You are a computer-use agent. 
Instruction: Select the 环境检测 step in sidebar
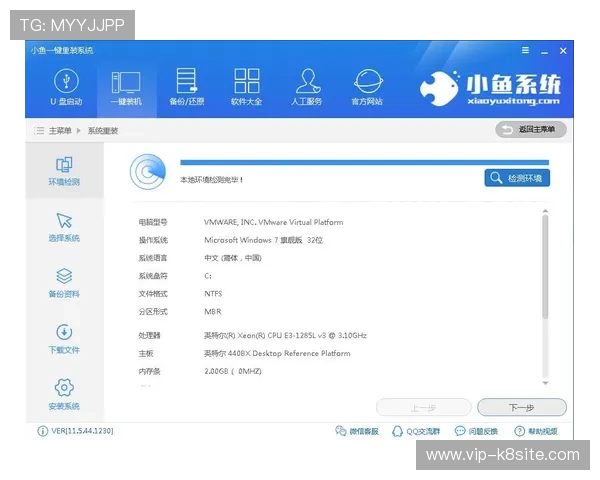[x=64, y=171]
